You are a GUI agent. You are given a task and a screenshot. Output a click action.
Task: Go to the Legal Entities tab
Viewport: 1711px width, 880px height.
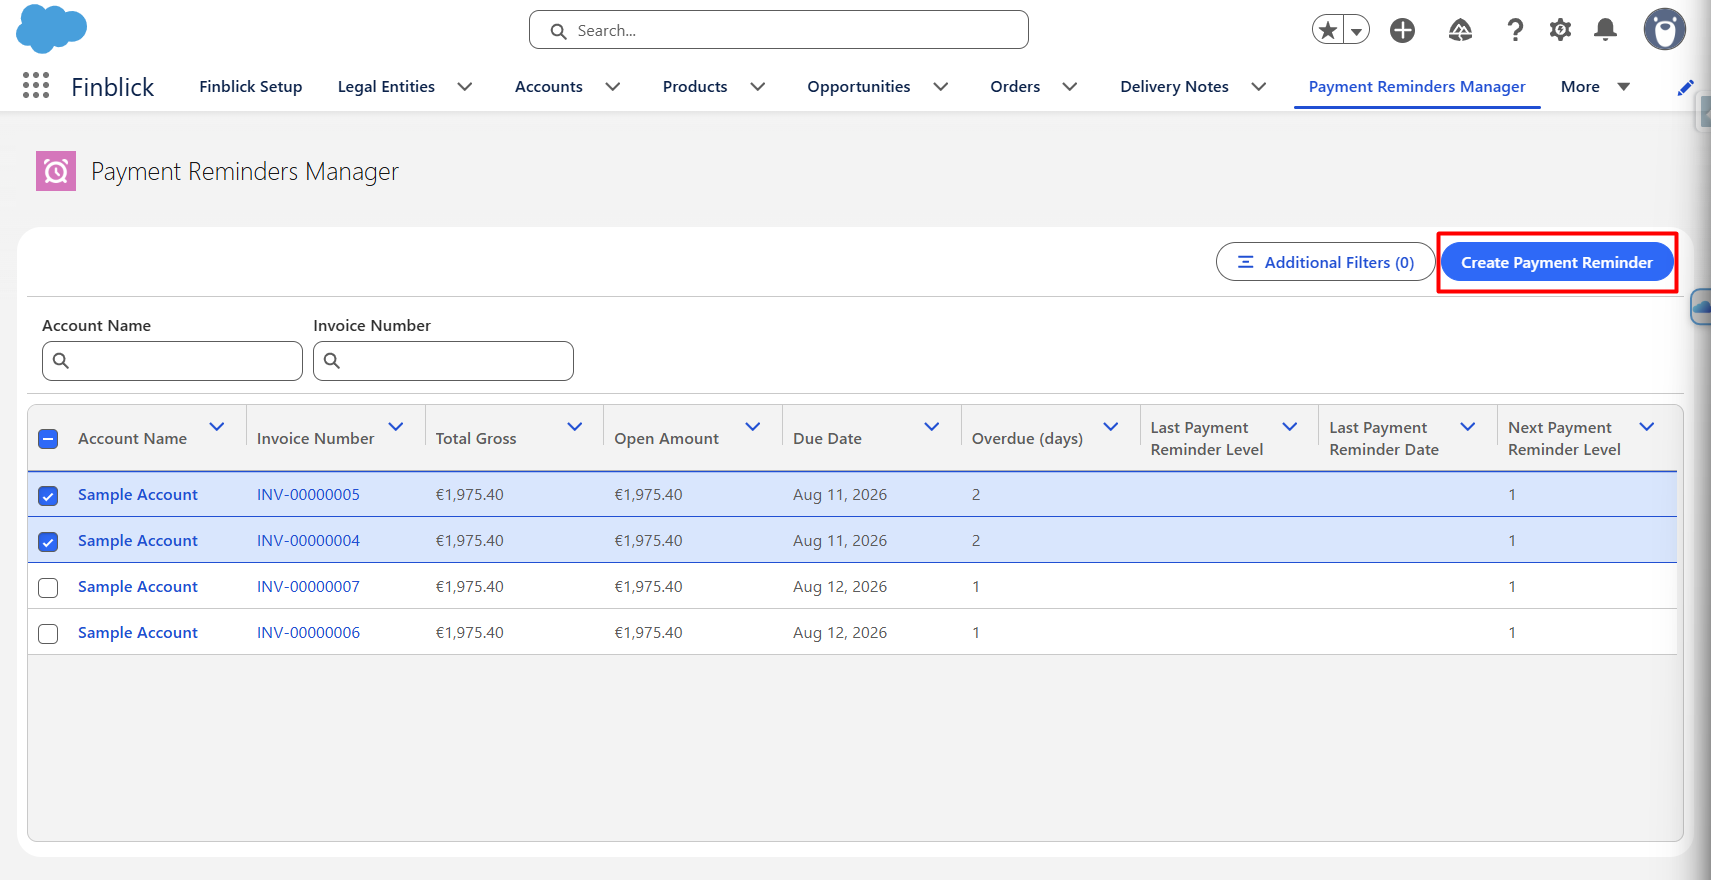pyautogui.click(x=386, y=87)
